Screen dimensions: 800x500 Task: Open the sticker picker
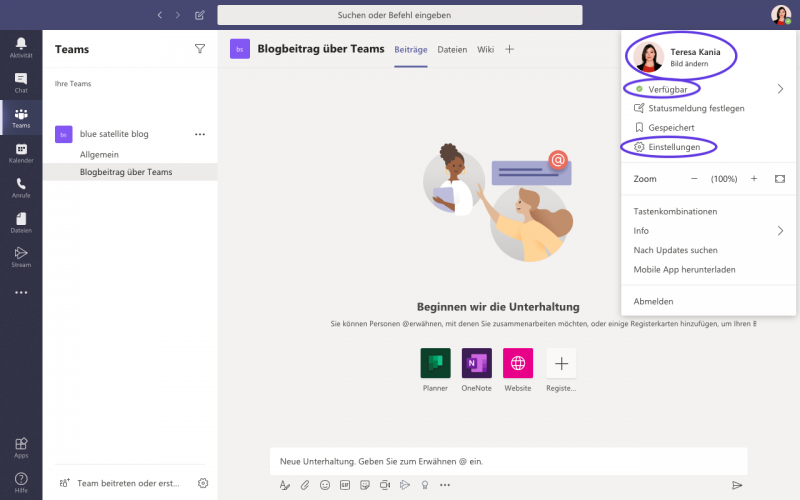coord(365,485)
